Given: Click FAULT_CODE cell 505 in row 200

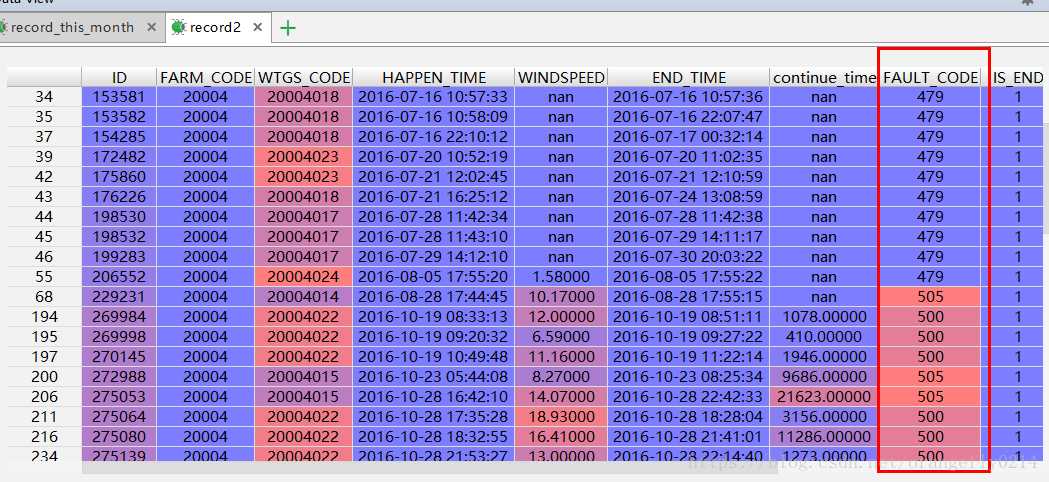Looking at the screenshot, I should (931, 376).
